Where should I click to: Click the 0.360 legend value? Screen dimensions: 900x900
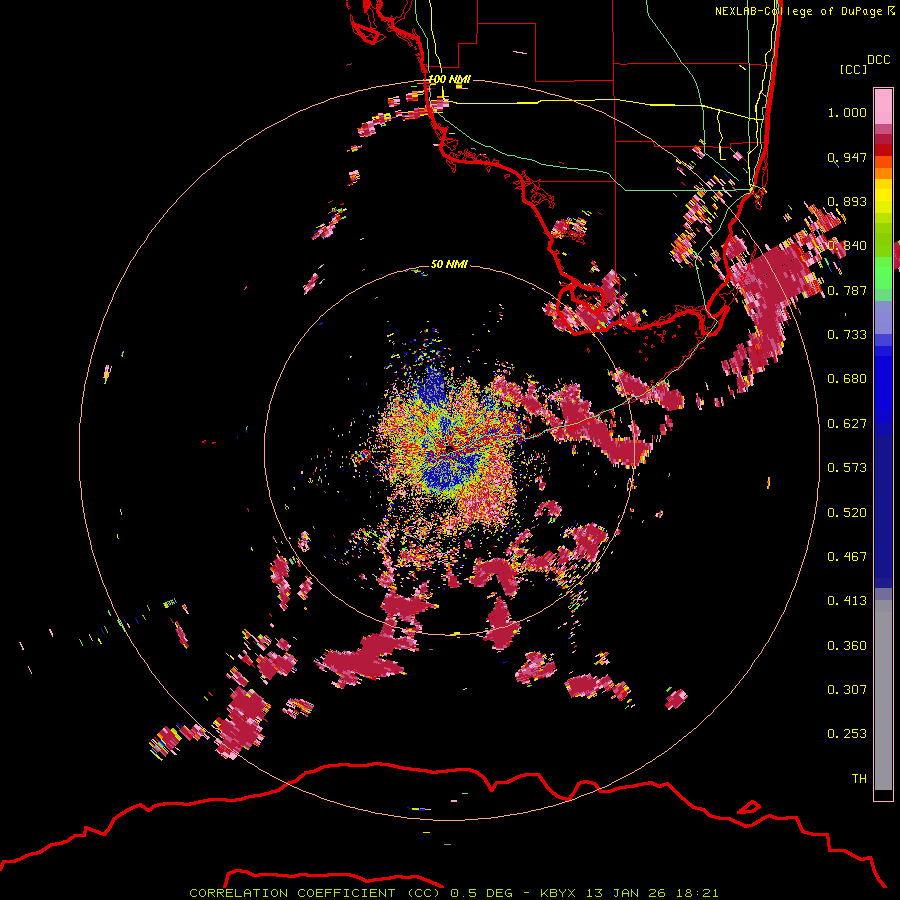coord(847,646)
